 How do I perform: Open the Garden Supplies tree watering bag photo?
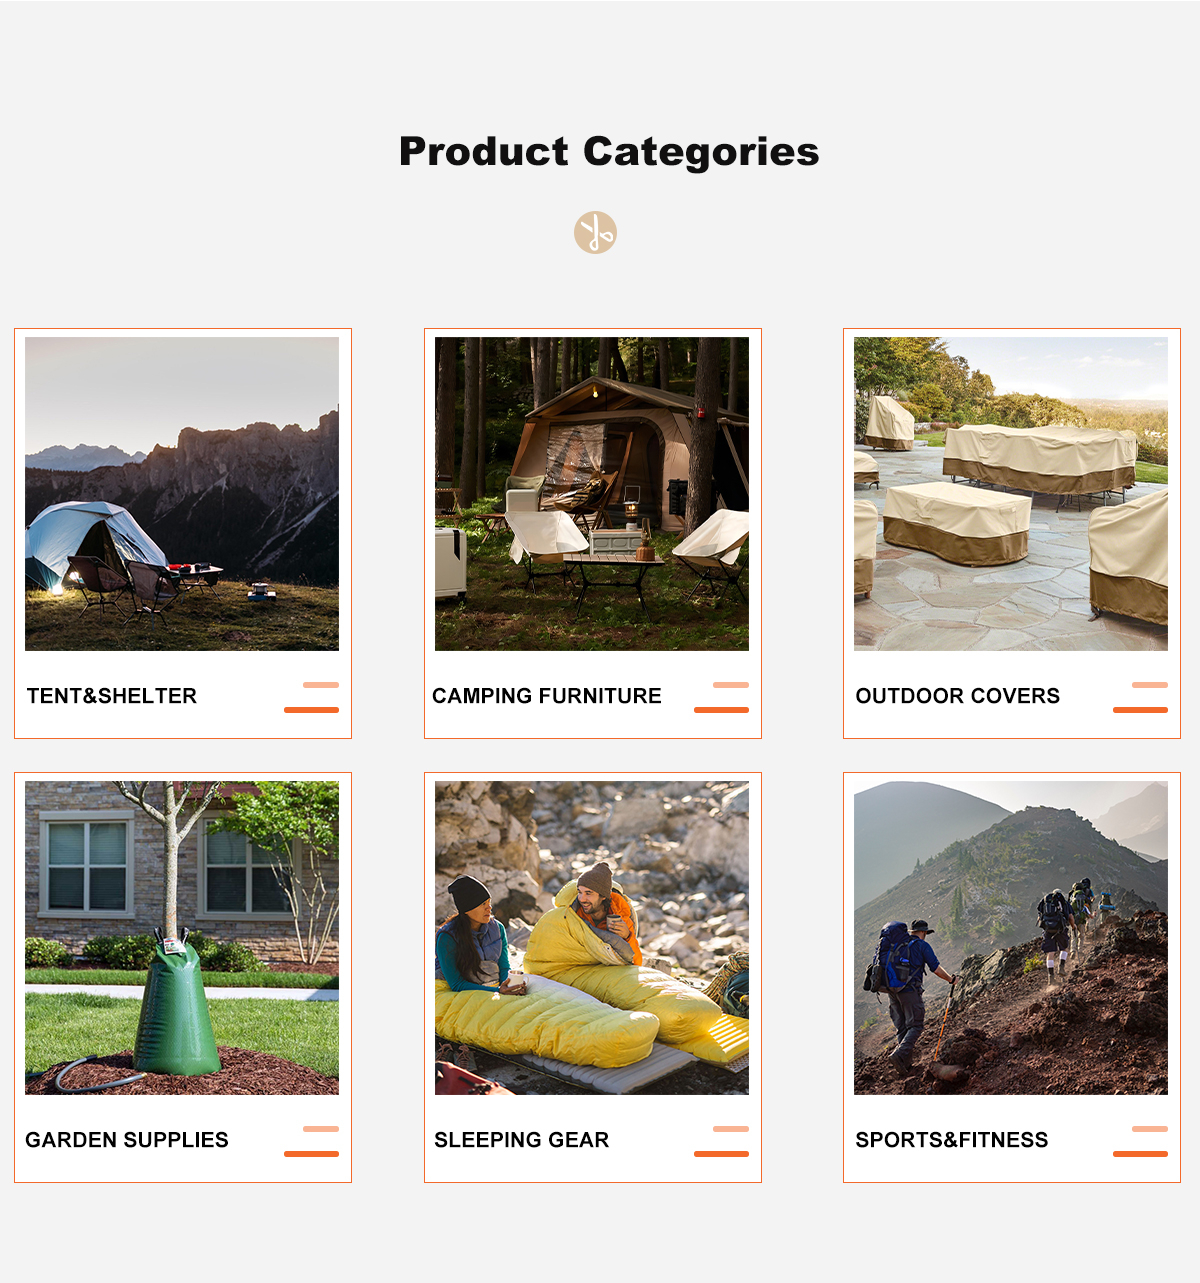pyautogui.click(x=182, y=938)
